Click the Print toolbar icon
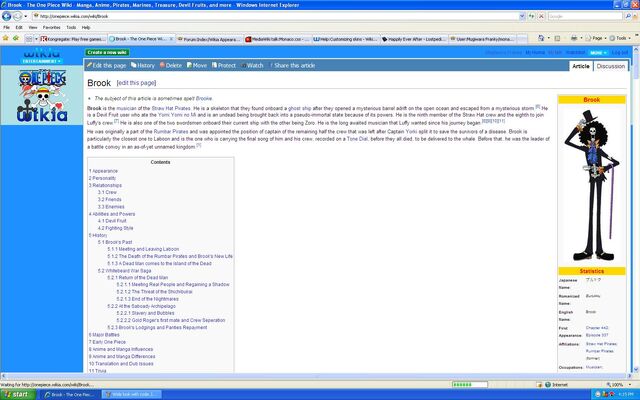 (574, 38)
